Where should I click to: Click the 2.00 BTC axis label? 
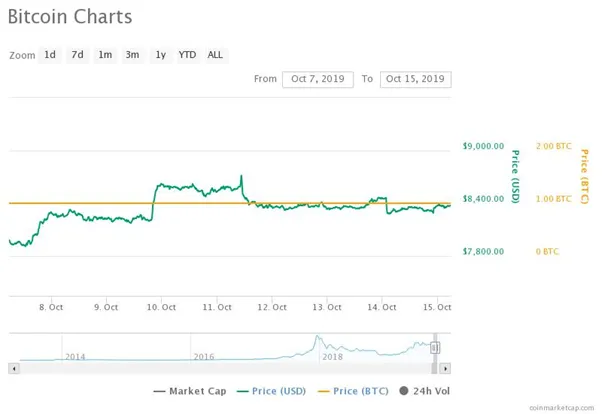click(x=554, y=146)
